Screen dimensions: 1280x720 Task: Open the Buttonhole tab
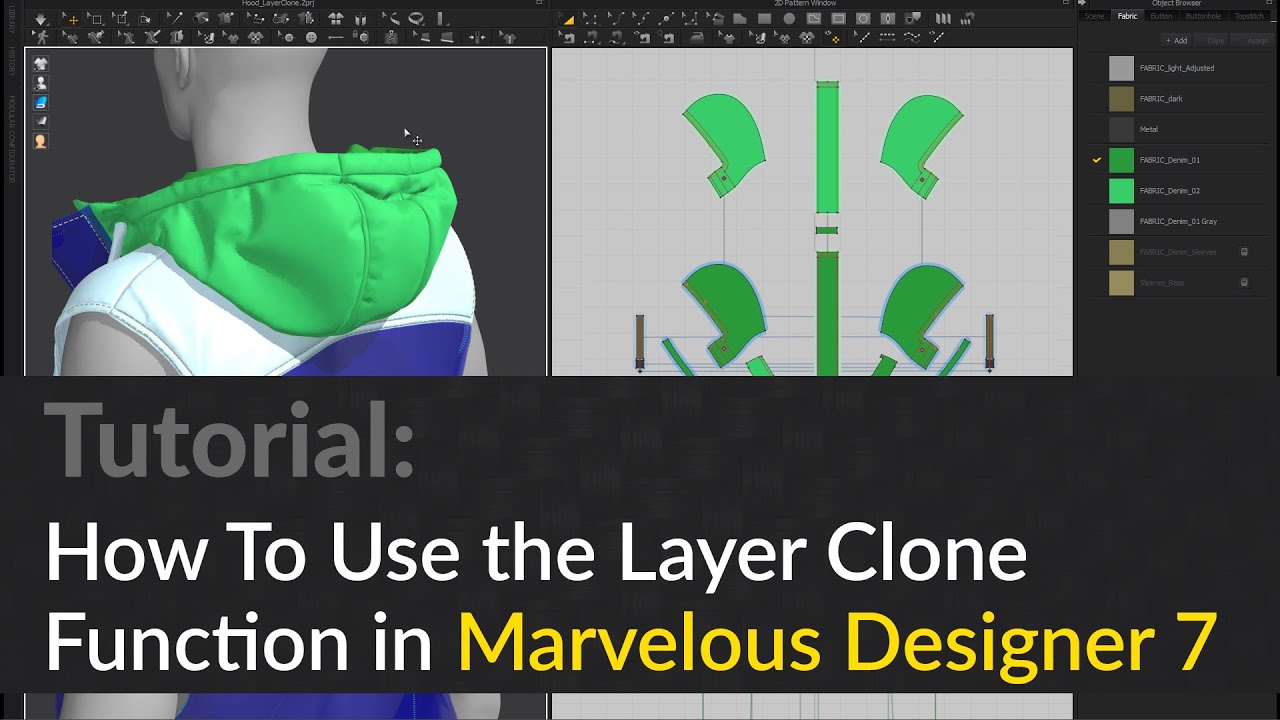pos(1203,16)
